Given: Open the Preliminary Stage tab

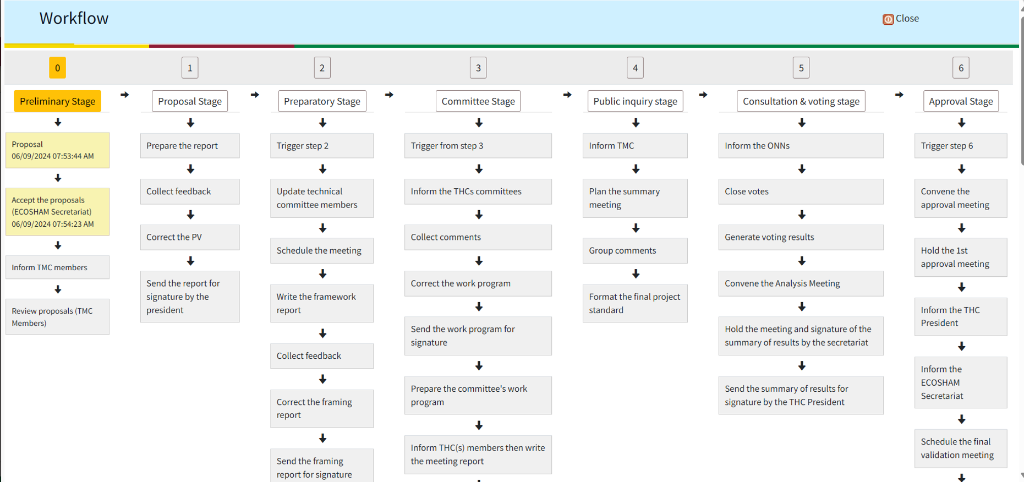Looking at the screenshot, I should coord(58,101).
